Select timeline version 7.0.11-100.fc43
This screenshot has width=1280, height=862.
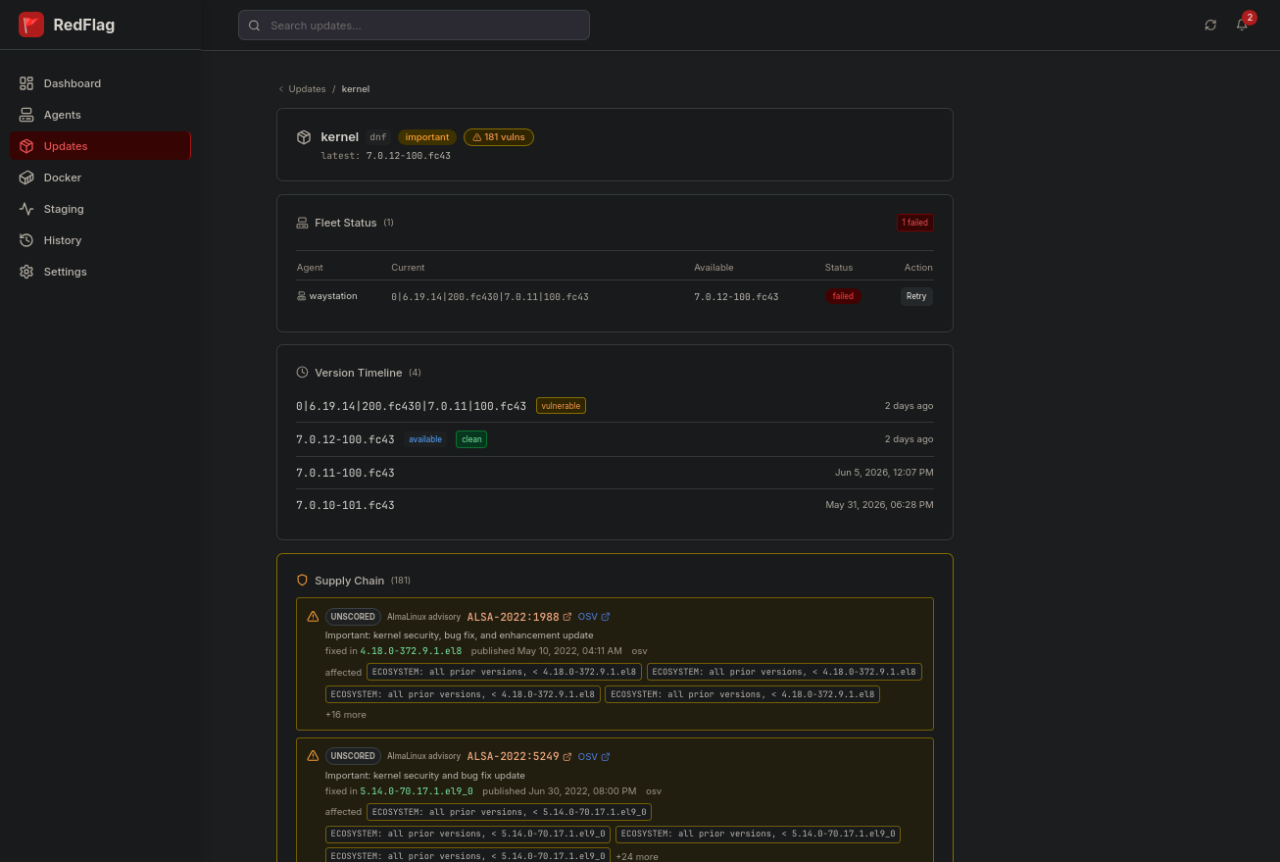(x=345, y=473)
